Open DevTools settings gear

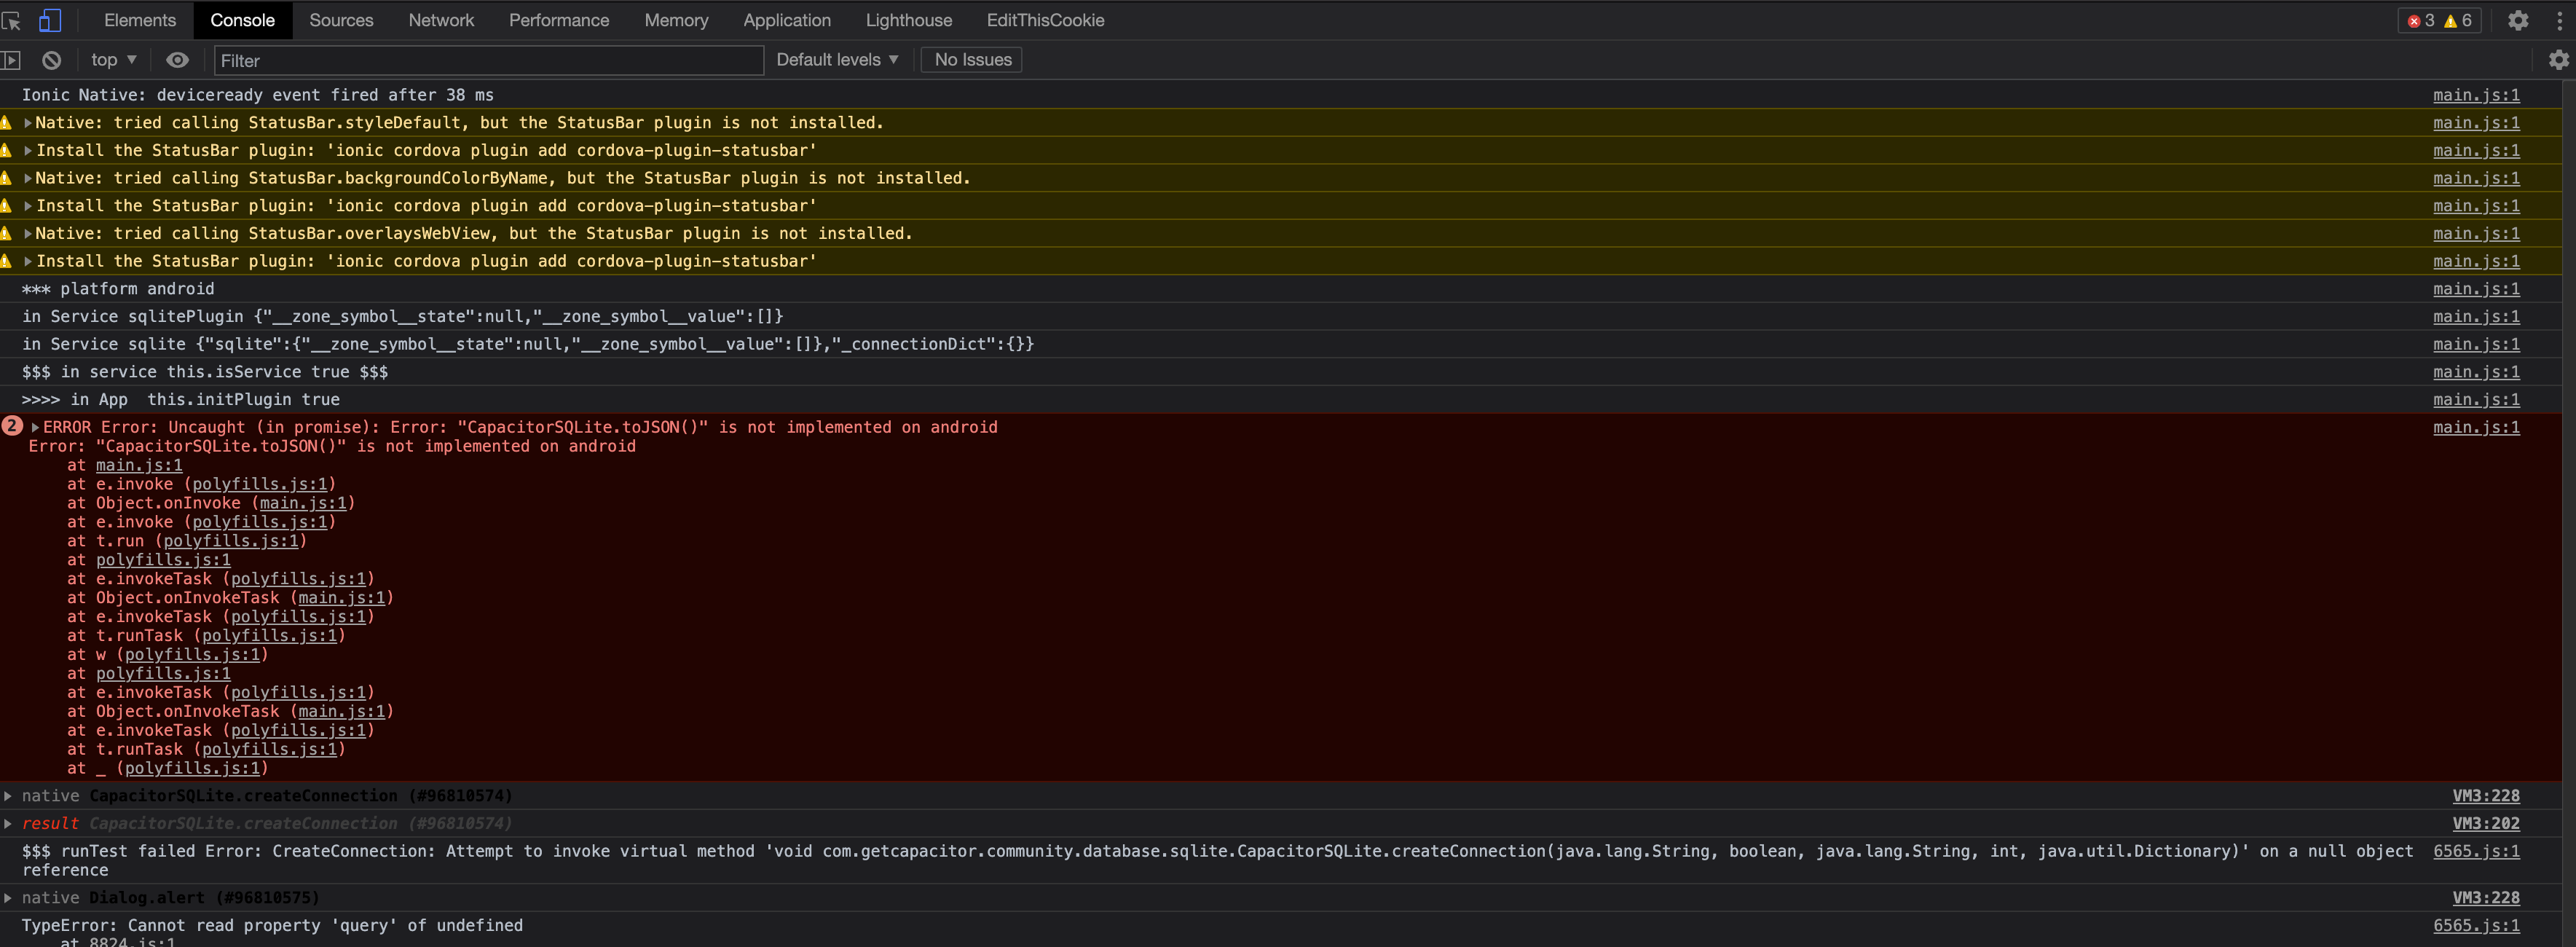pyautogui.click(x=2519, y=20)
